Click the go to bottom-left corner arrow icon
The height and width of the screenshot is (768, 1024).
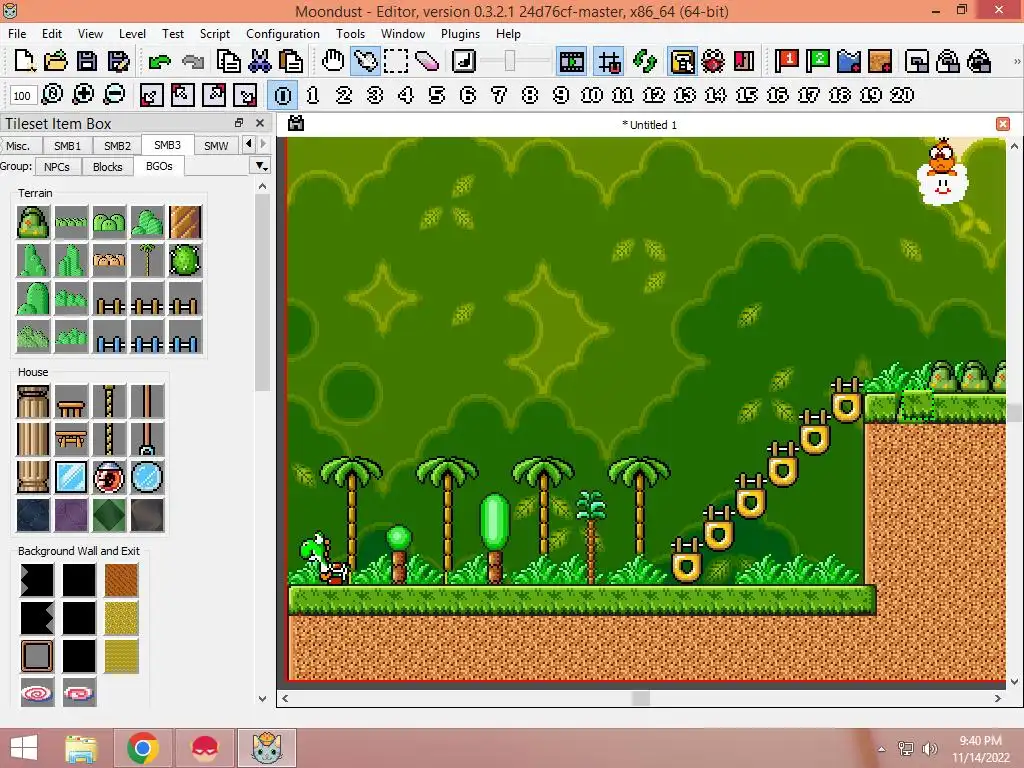(151, 95)
